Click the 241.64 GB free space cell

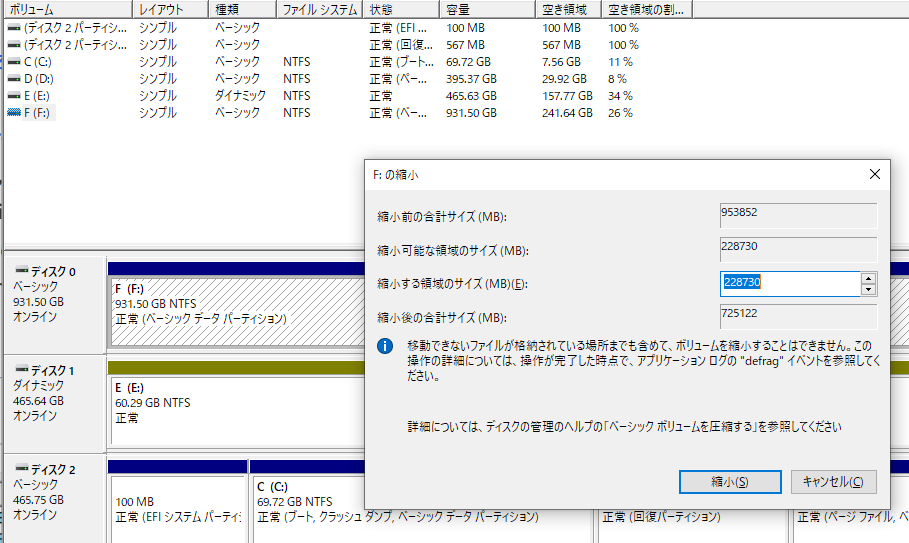pyautogui.click(x=567, y=113)
